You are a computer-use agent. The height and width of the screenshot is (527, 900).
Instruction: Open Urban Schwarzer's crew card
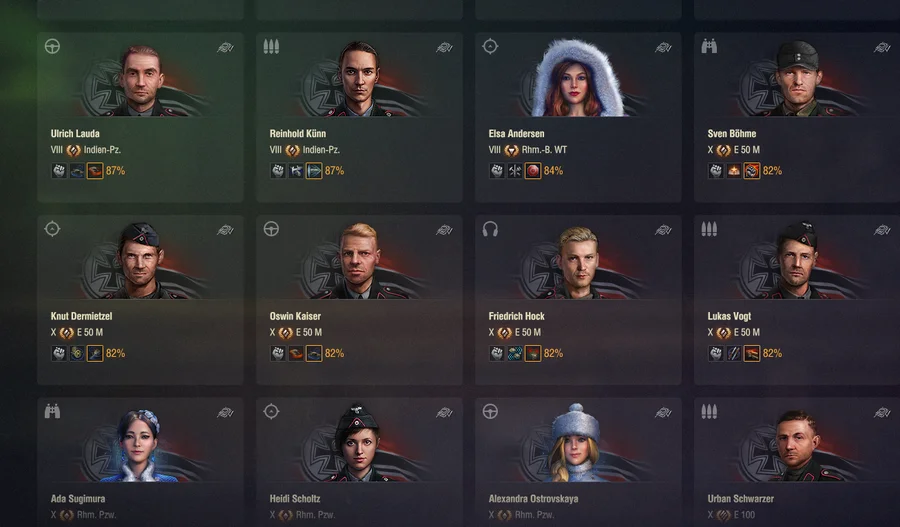797,462
